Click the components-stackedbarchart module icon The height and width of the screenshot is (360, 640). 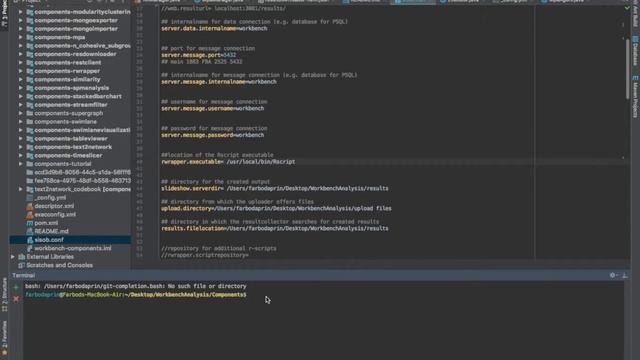click(30, 96)
